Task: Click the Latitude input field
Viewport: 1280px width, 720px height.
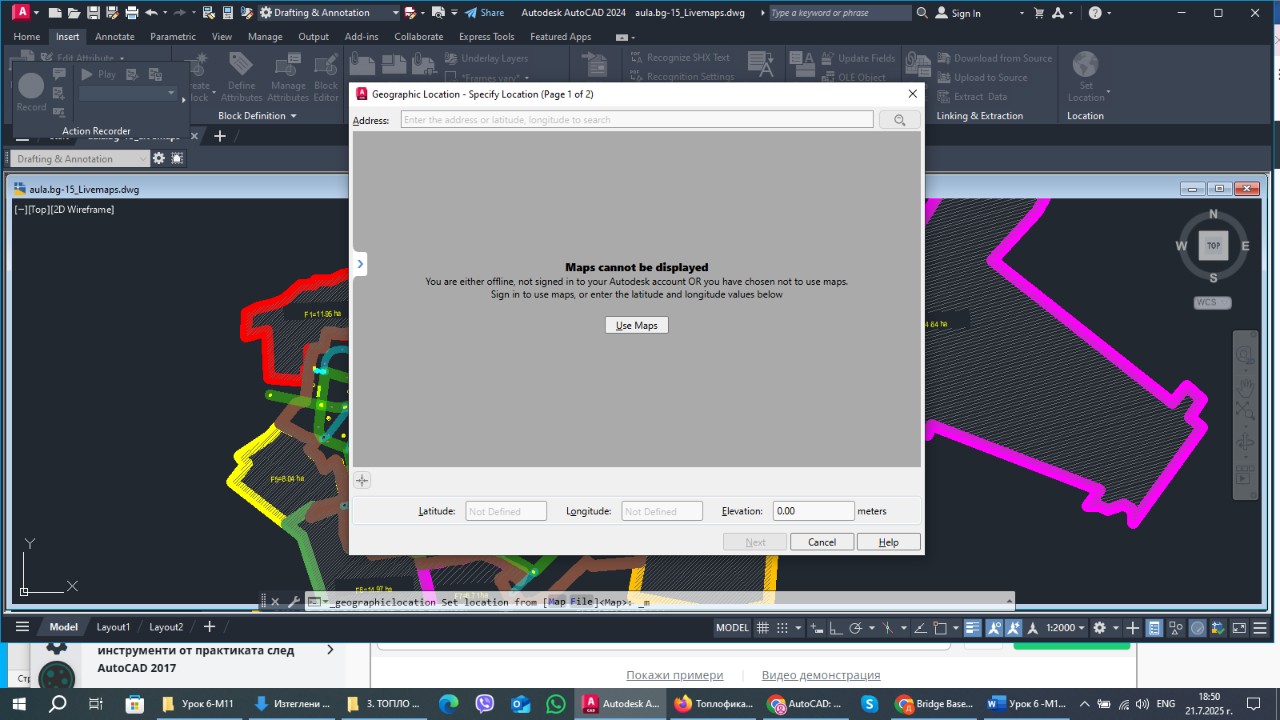Action: point(506,511)
